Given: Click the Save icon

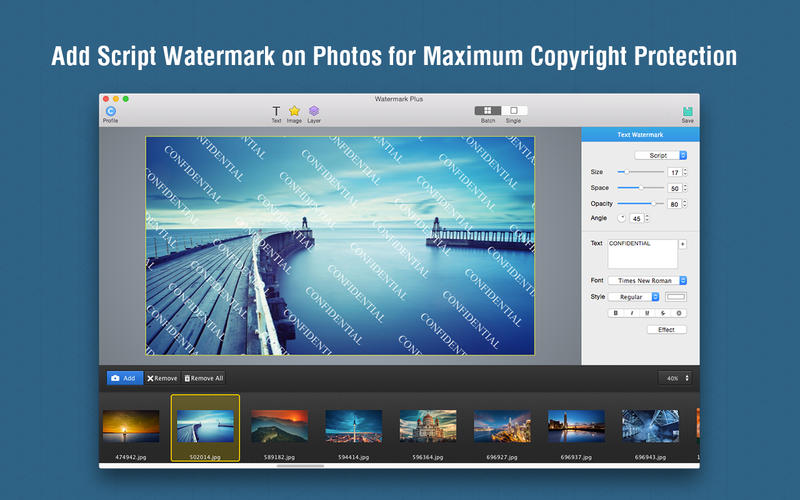Looking at the screenshot, I should pyautogui.click(x=687, y=112).
